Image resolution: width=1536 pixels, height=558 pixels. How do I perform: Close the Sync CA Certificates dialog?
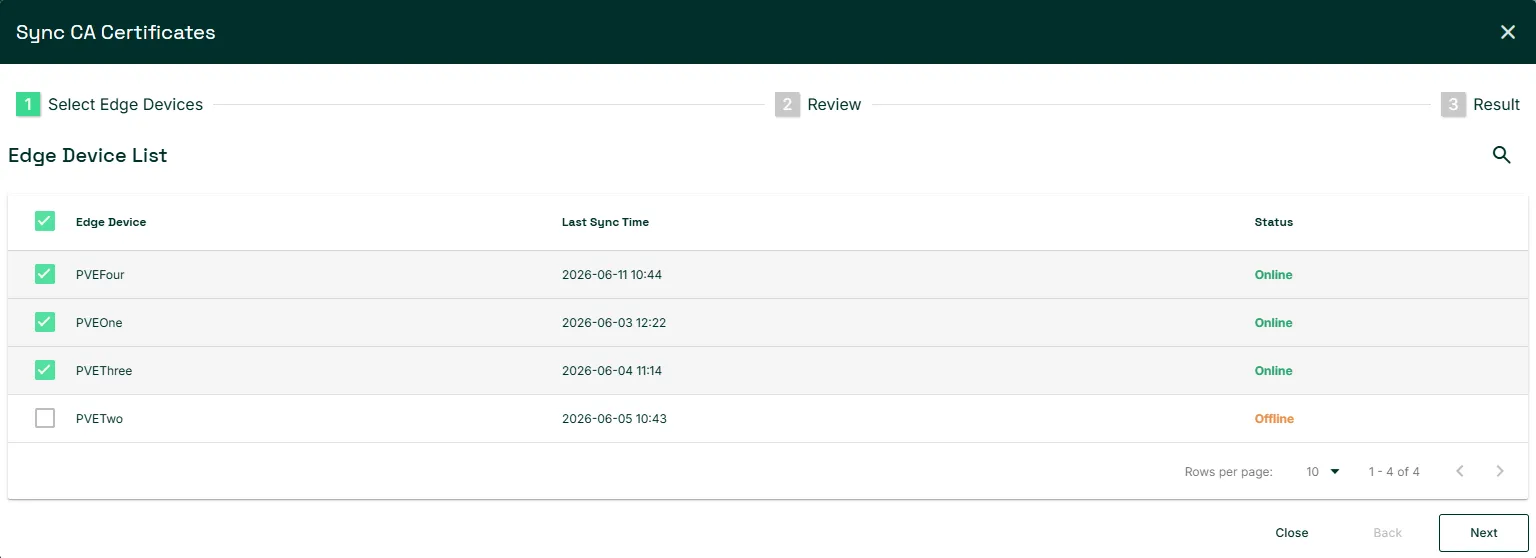pyautogui.click(x=1508, y=32)
